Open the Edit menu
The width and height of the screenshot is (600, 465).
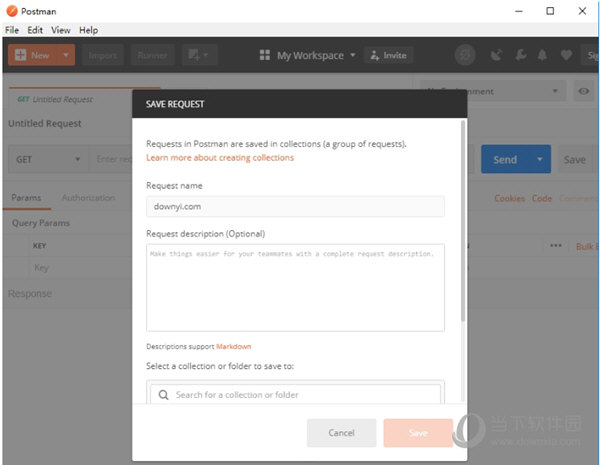click(35, 30)
